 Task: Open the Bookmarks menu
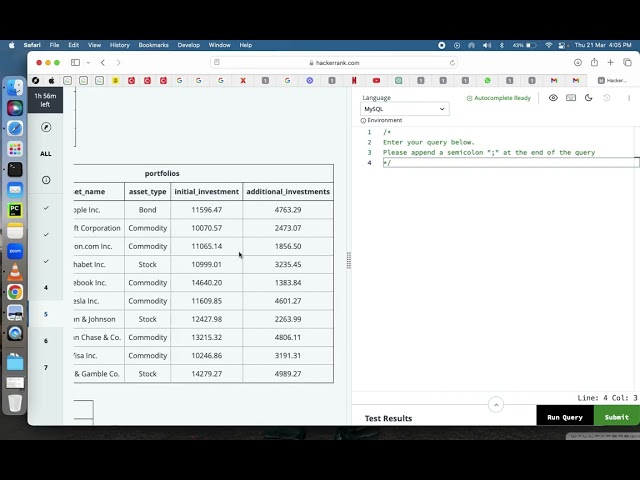point(153,45)
